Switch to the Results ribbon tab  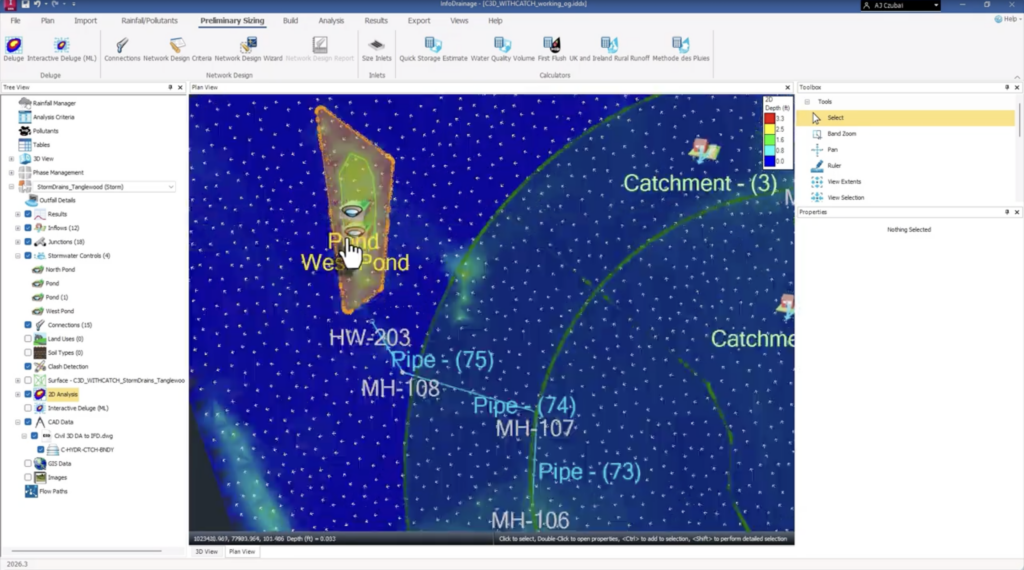point(376,21)
